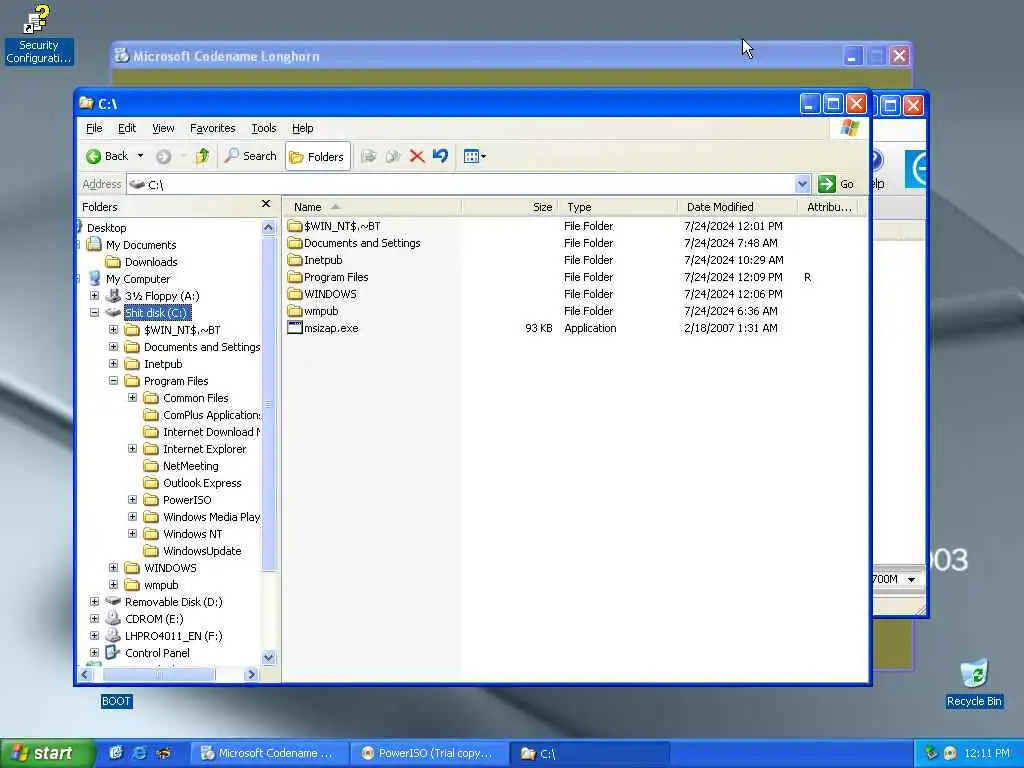Open the address bar dropdown arrow
1024x768 pixels.
click(803, 185)
